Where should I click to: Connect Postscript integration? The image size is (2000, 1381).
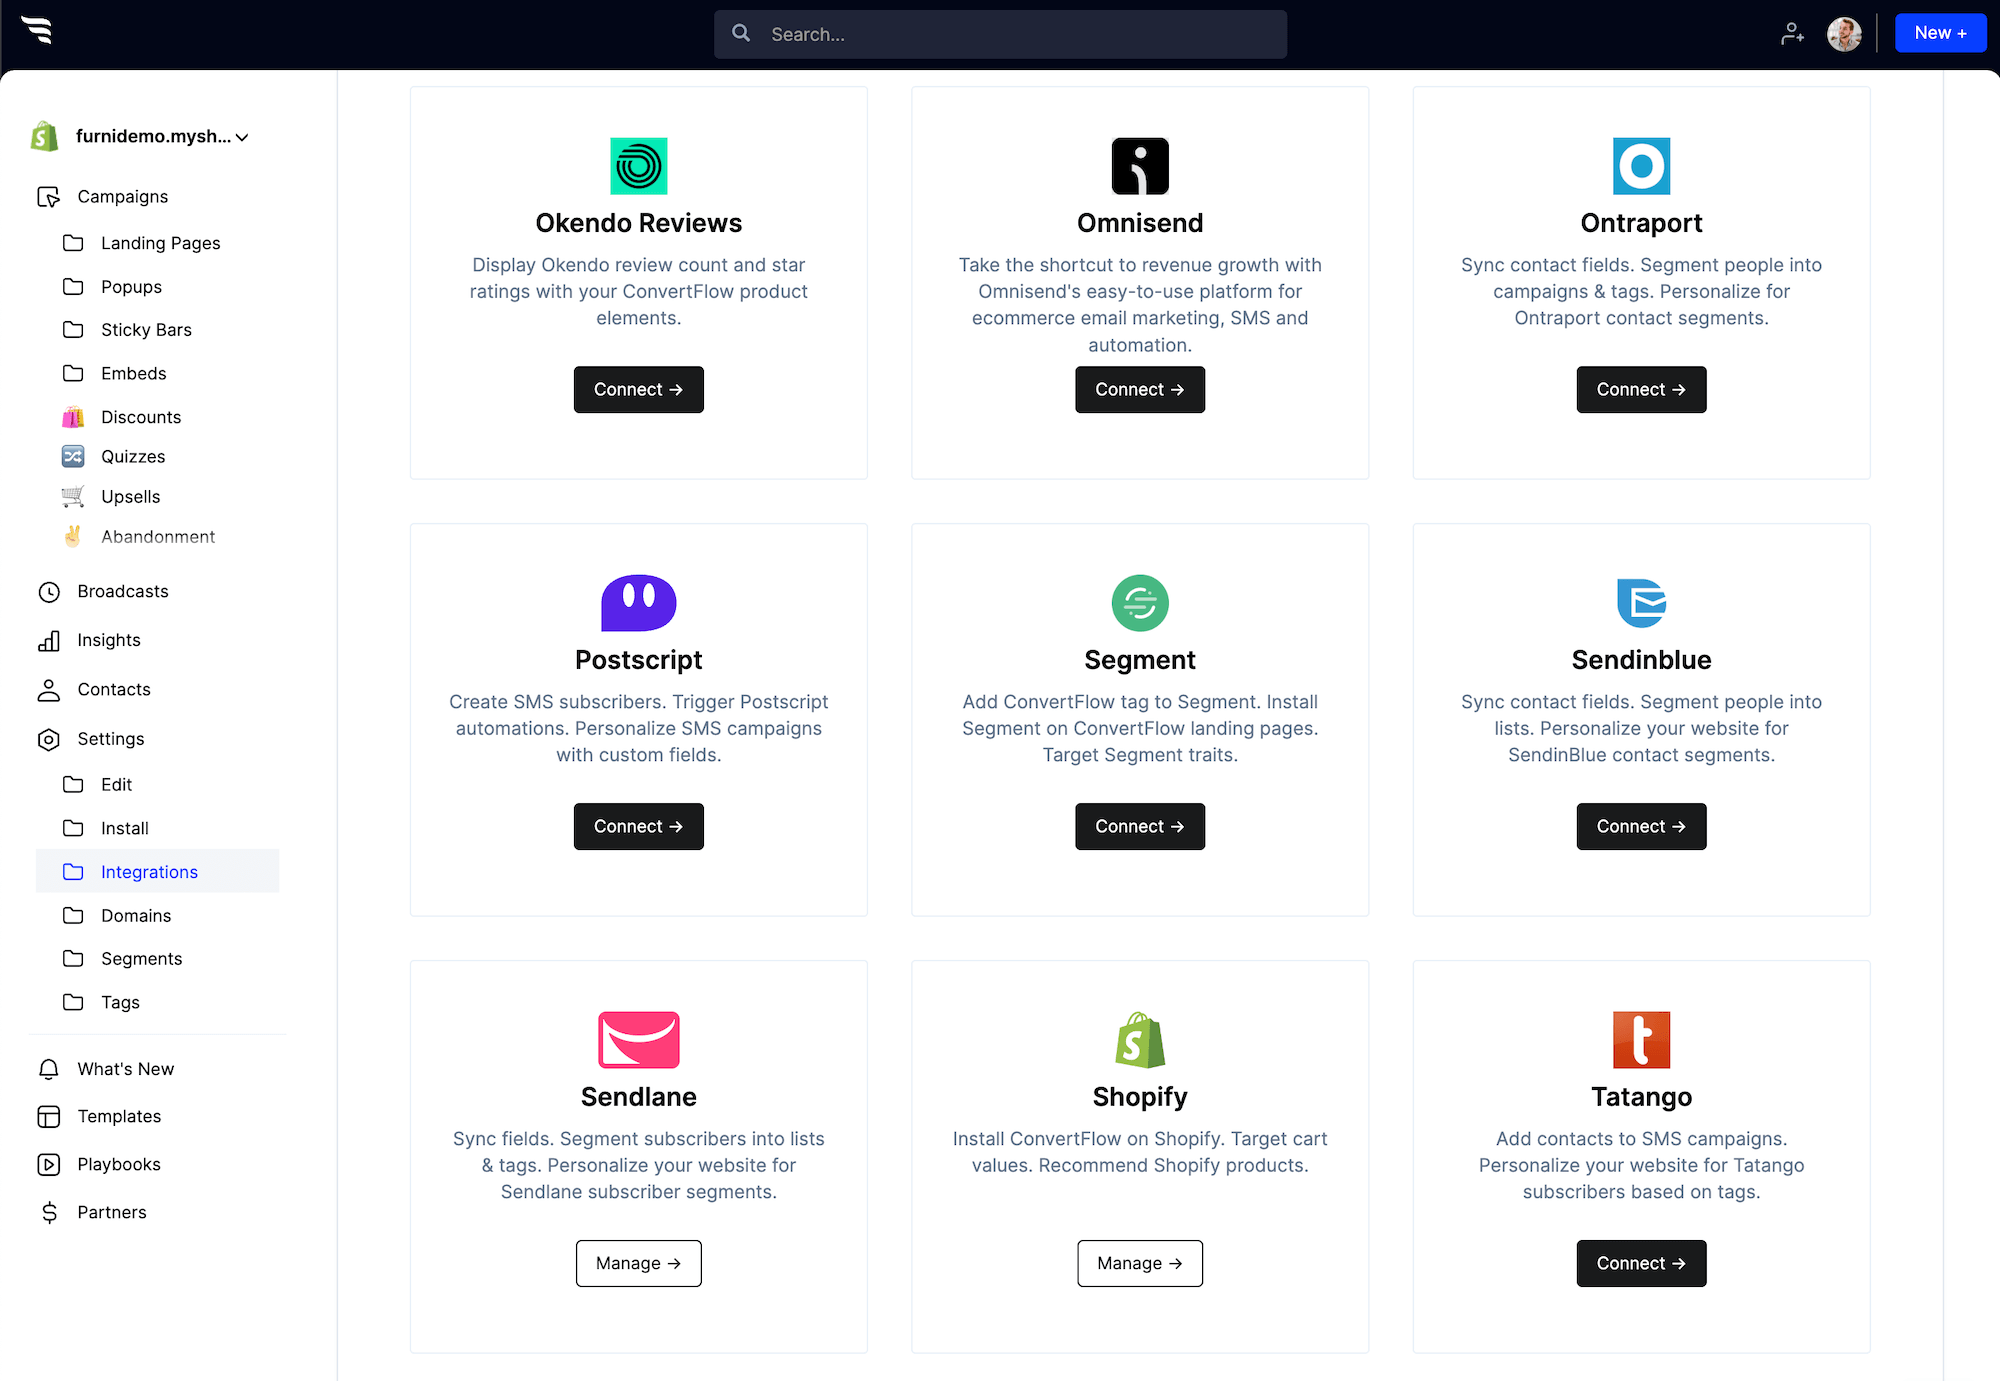tap(639, 827)
